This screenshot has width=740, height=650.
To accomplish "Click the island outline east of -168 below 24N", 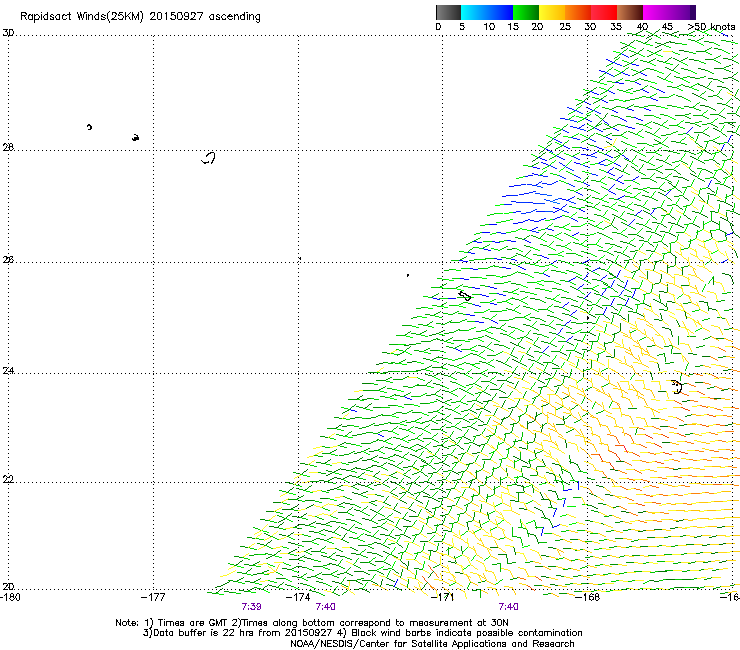I will [677, 387].
